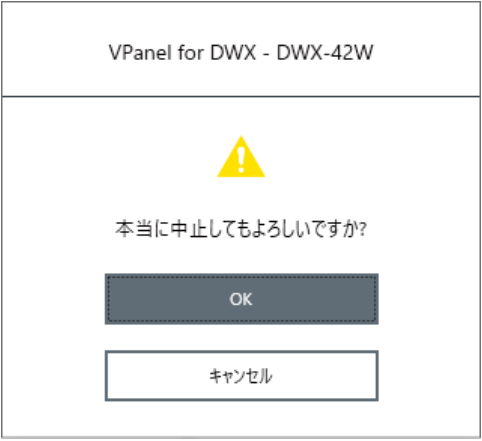This screenshot has width=482, height=441.
Task: Accept the abort confirmation via OK
Action: pos(241,299)
